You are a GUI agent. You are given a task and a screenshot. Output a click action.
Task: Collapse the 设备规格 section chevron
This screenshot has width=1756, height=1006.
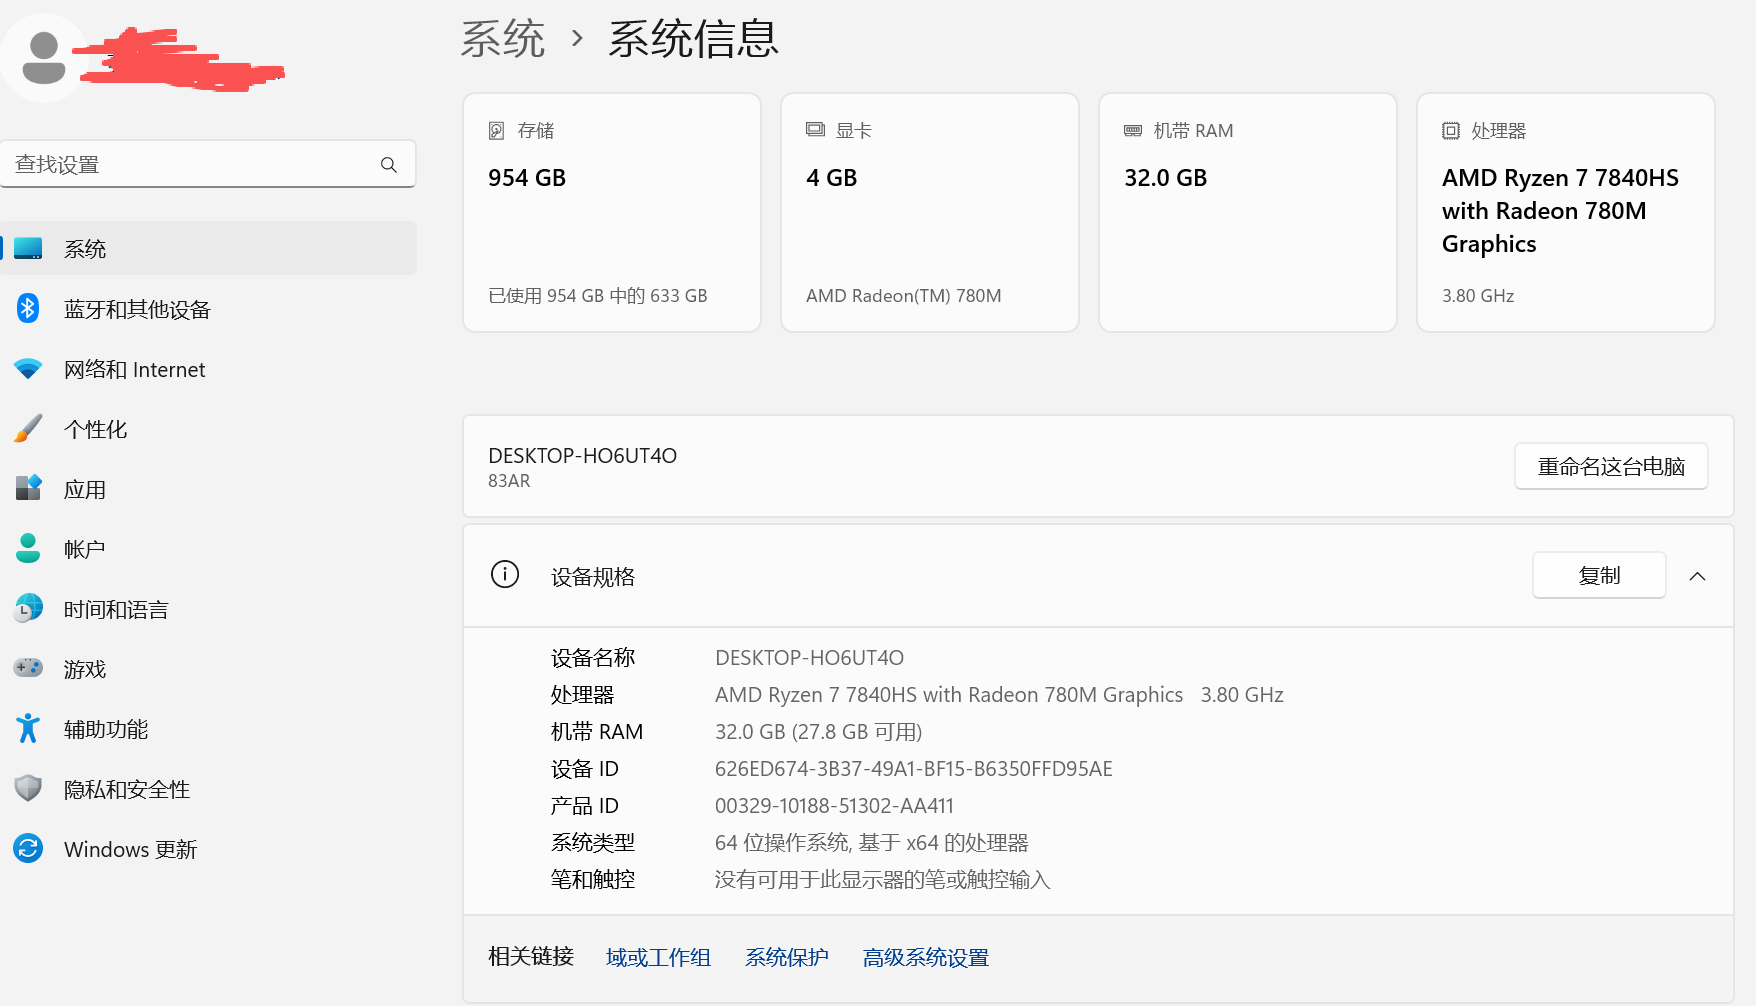1697,576
